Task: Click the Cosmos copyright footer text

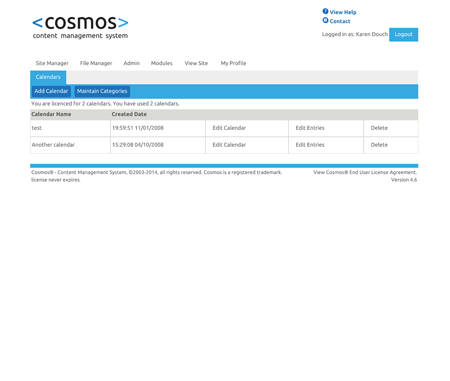Action: tap(156, 172)
